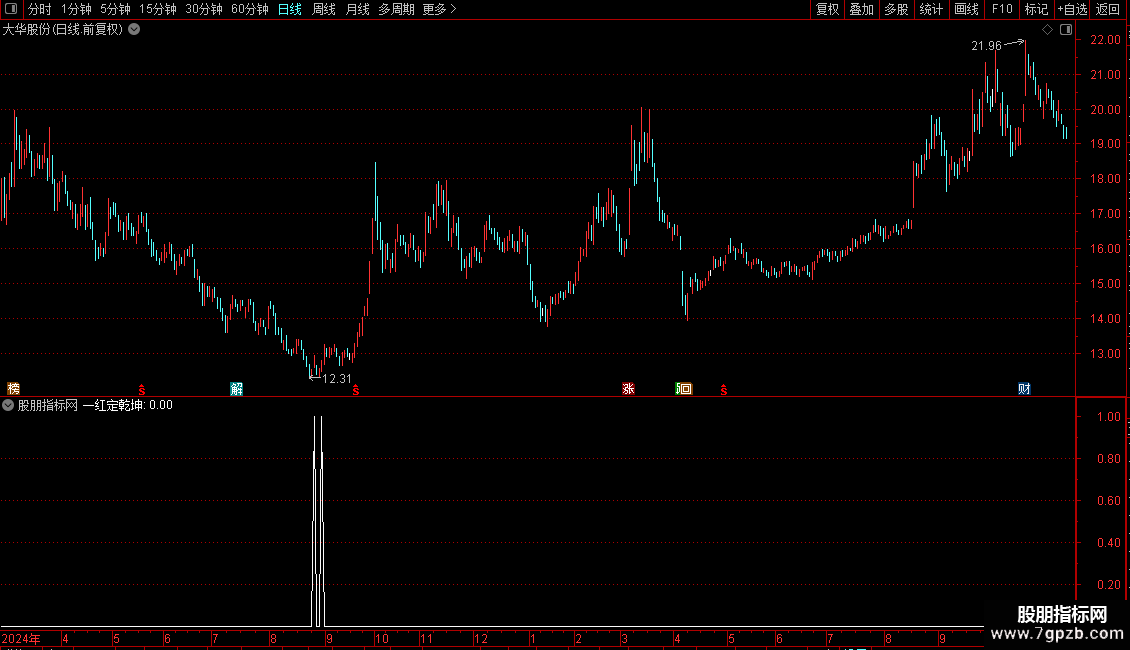Click the white indicator signal spike
1130x650 pixels.
(x=318, y=521)
